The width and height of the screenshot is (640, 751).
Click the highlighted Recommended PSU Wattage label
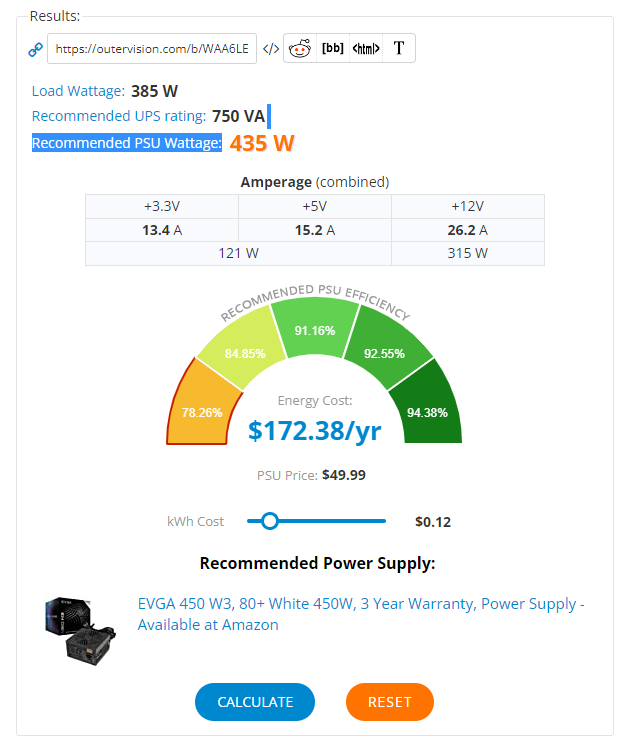(127, 143)
